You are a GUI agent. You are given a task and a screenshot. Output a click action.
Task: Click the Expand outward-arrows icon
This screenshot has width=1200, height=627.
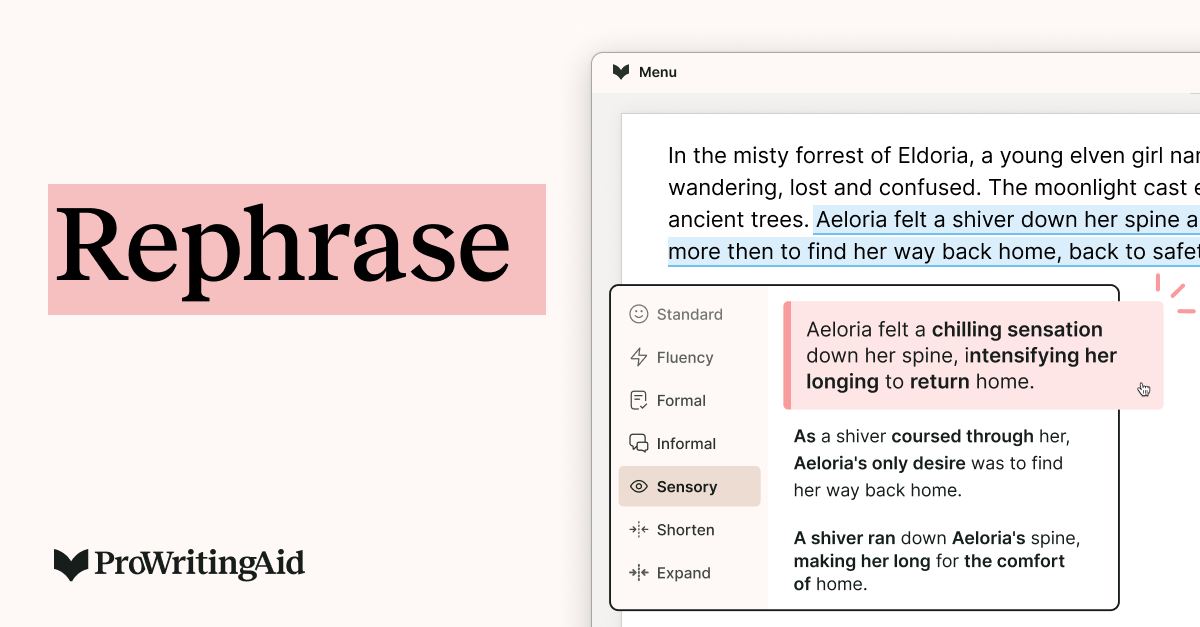[x=638, y=573]
